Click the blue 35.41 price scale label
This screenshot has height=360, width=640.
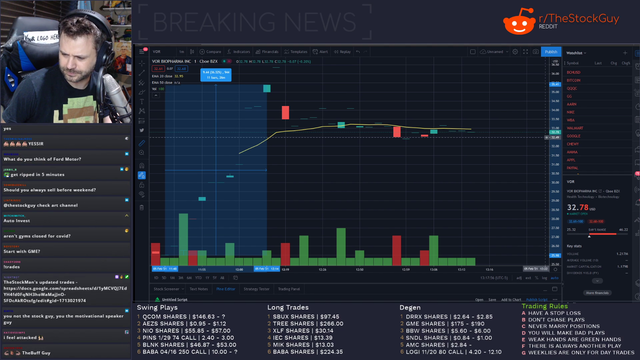tap(555, 84)
